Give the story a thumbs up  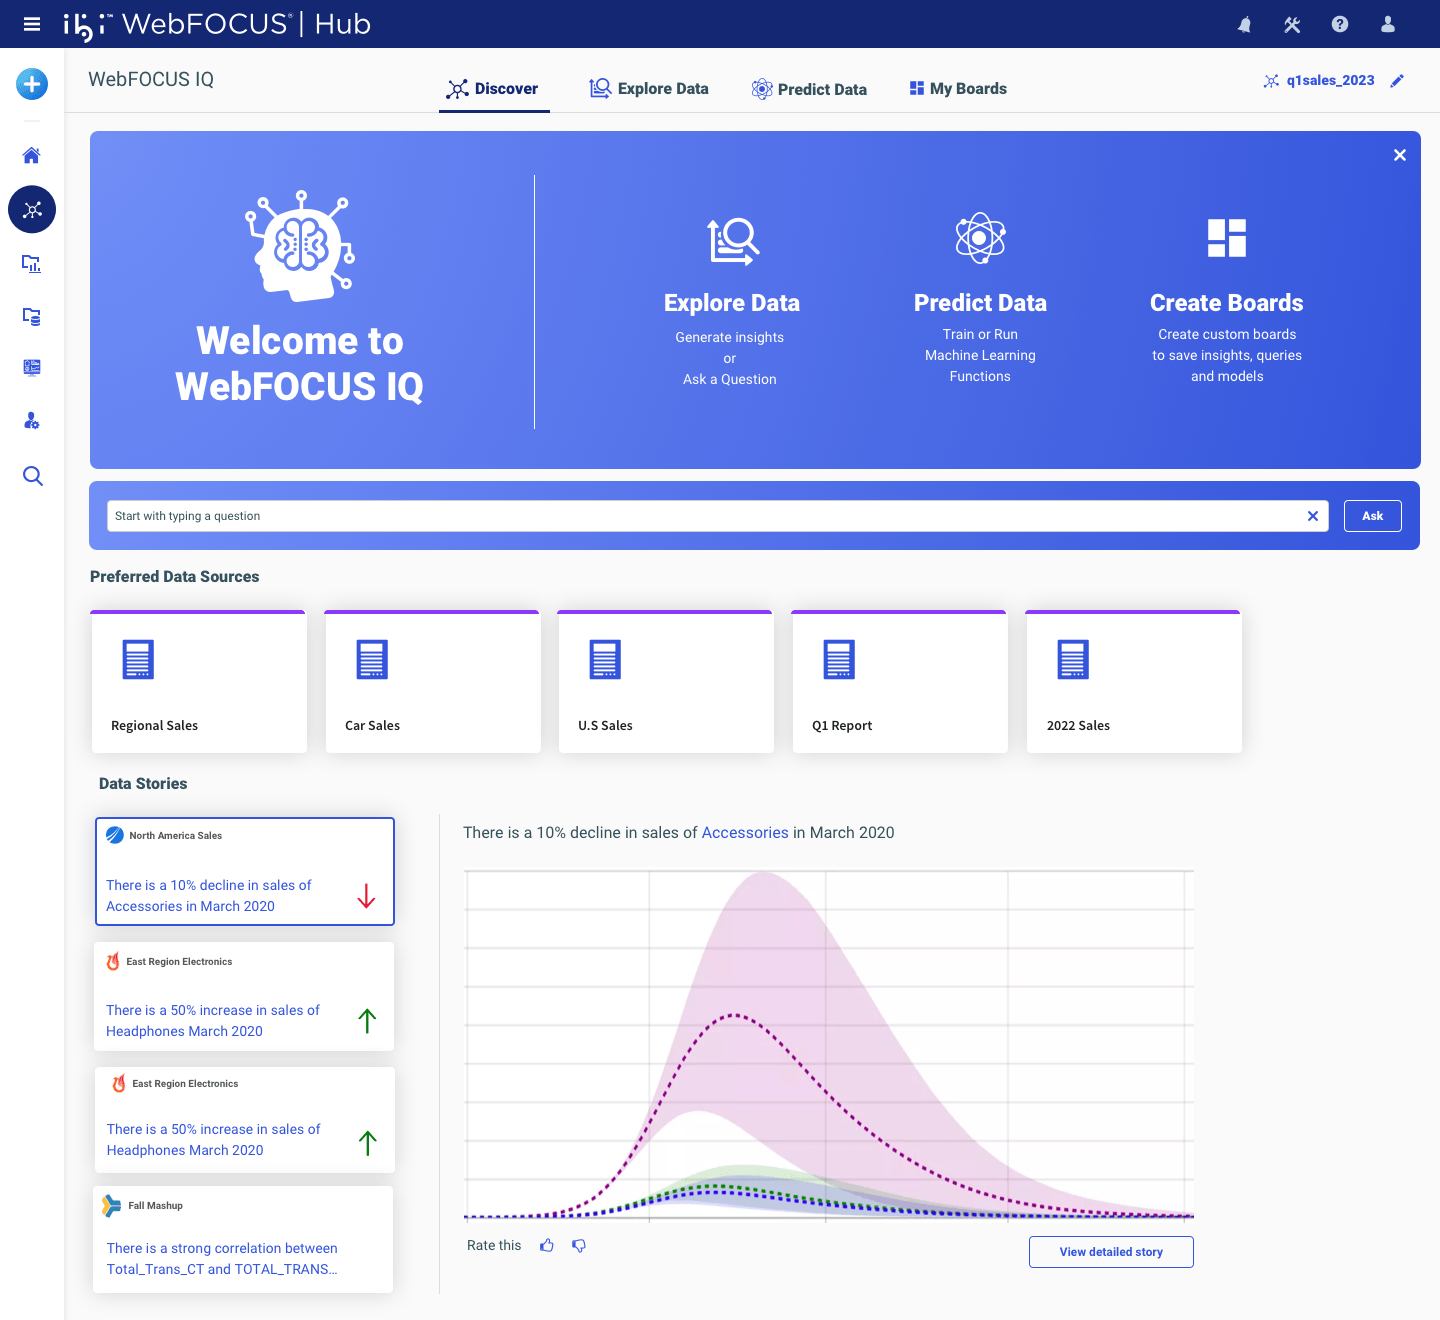pos(547,1245)
